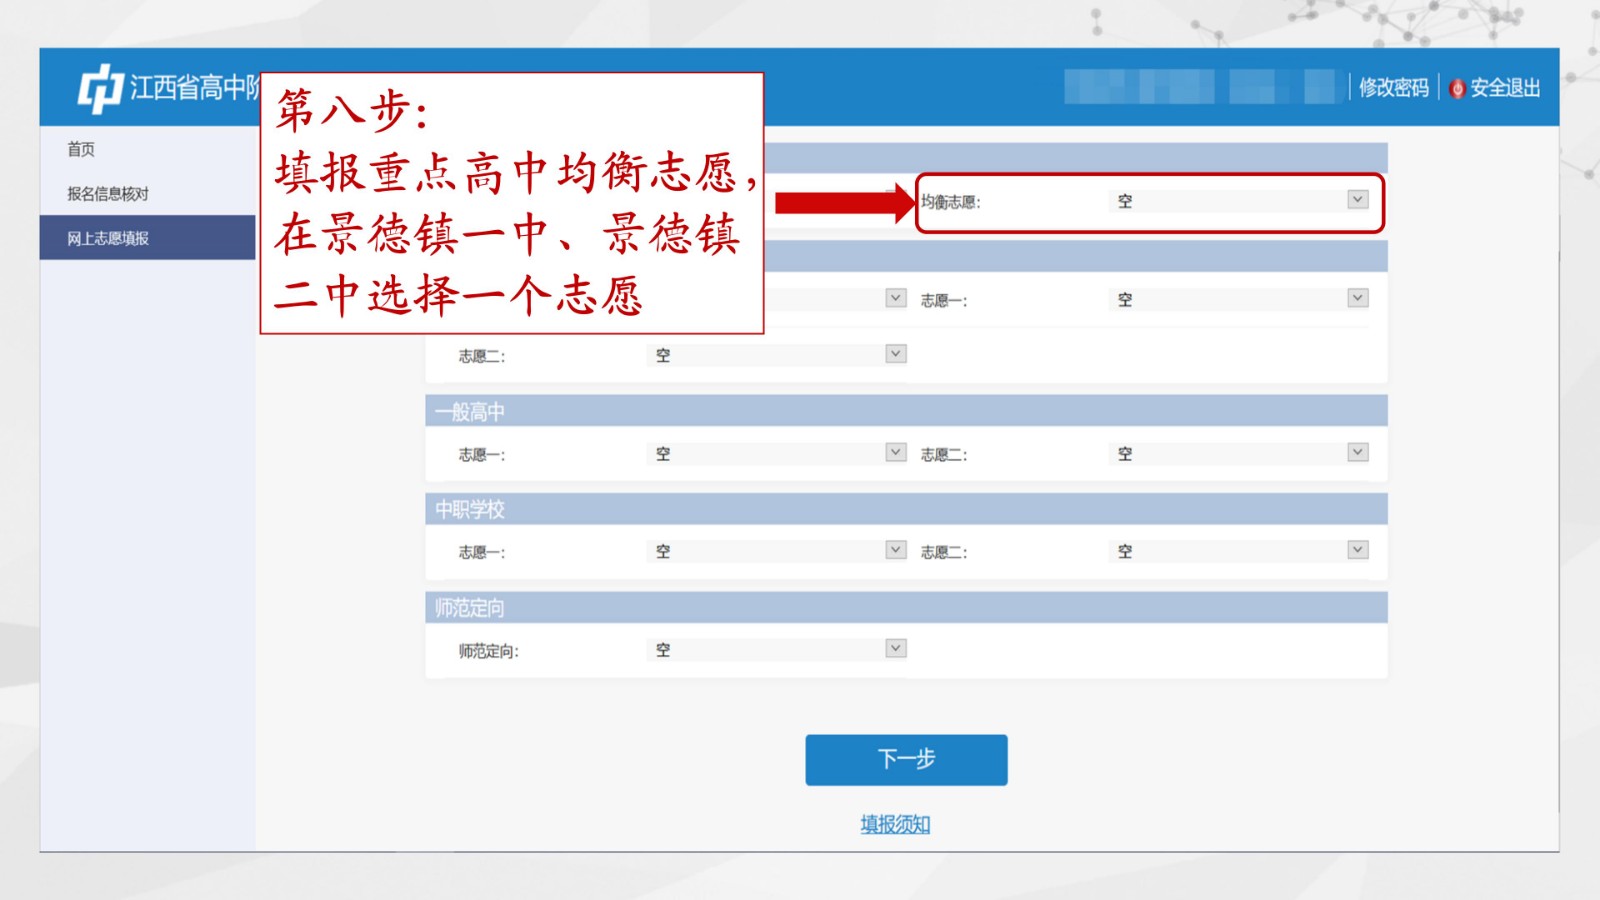Screen dimensions: 1600x900
Task: Open 中职学校 志愿一 dropdown
Action: pos(895,550)
